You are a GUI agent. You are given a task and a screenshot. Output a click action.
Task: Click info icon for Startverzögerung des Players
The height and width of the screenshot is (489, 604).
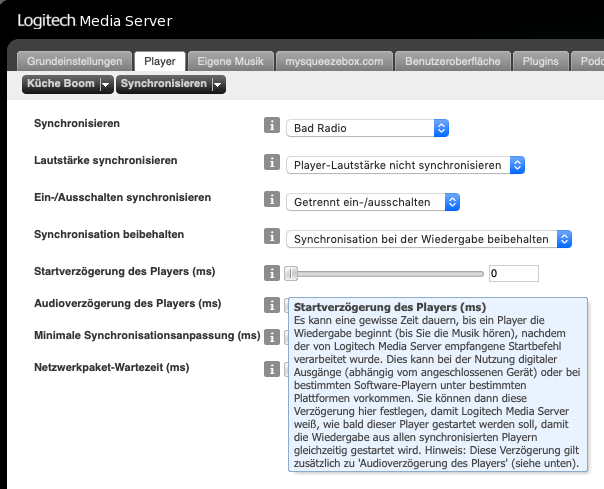click(270, 273)
